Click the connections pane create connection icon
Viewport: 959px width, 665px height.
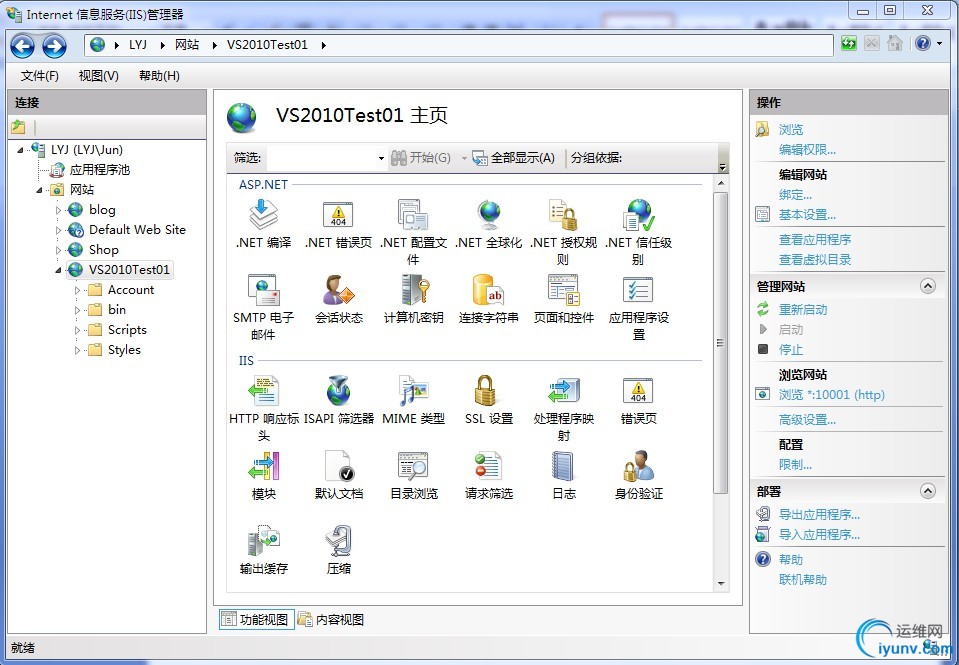[x=18, y=127]
